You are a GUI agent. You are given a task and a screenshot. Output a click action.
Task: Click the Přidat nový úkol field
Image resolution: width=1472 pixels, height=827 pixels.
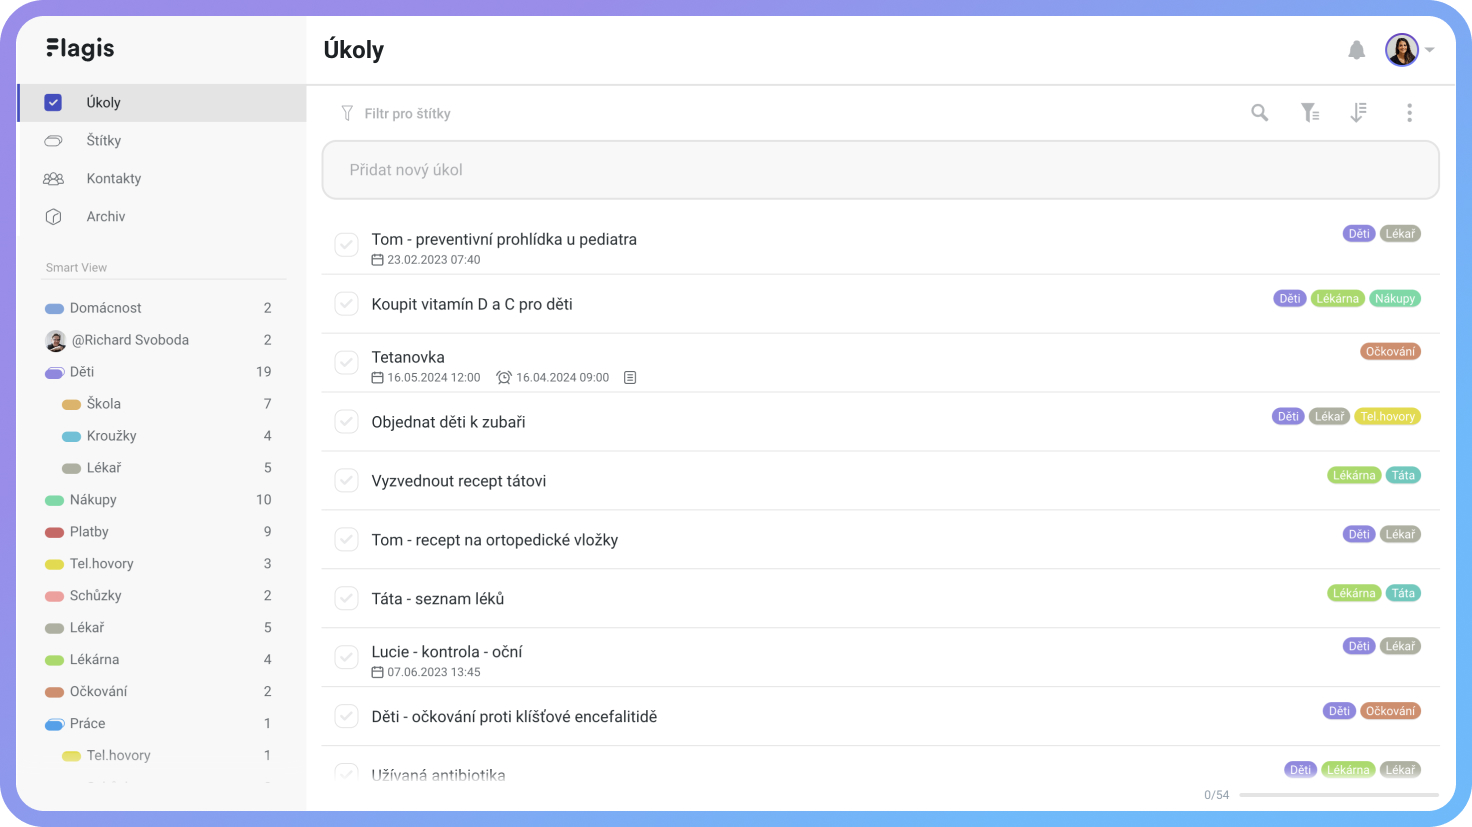tap(880, 170)
